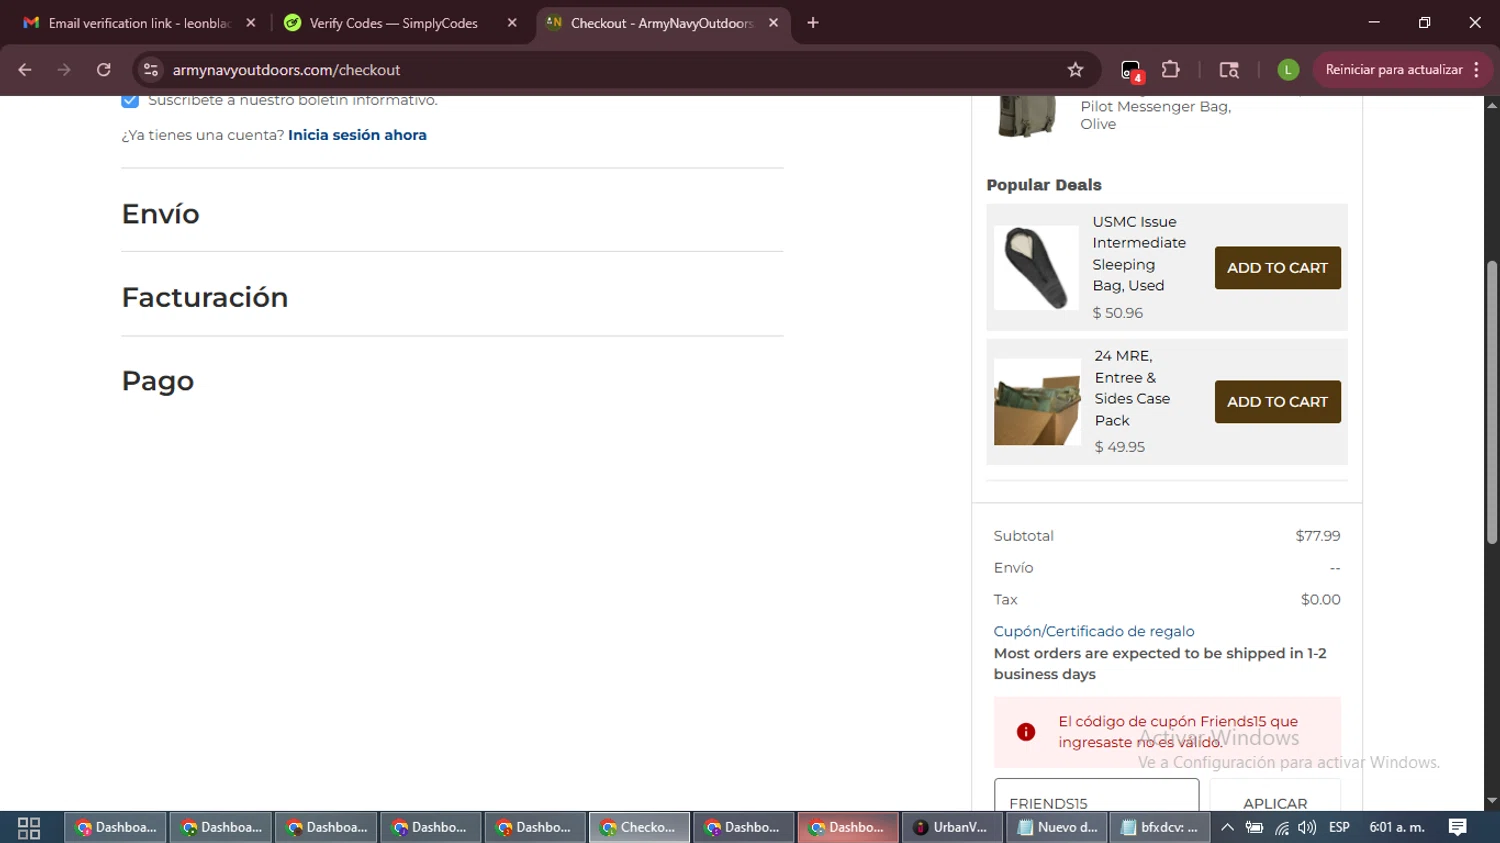Click the ESP language indicator
Image resolution: width=1500 pixels, height=843 pixels.
[1339, 828]
